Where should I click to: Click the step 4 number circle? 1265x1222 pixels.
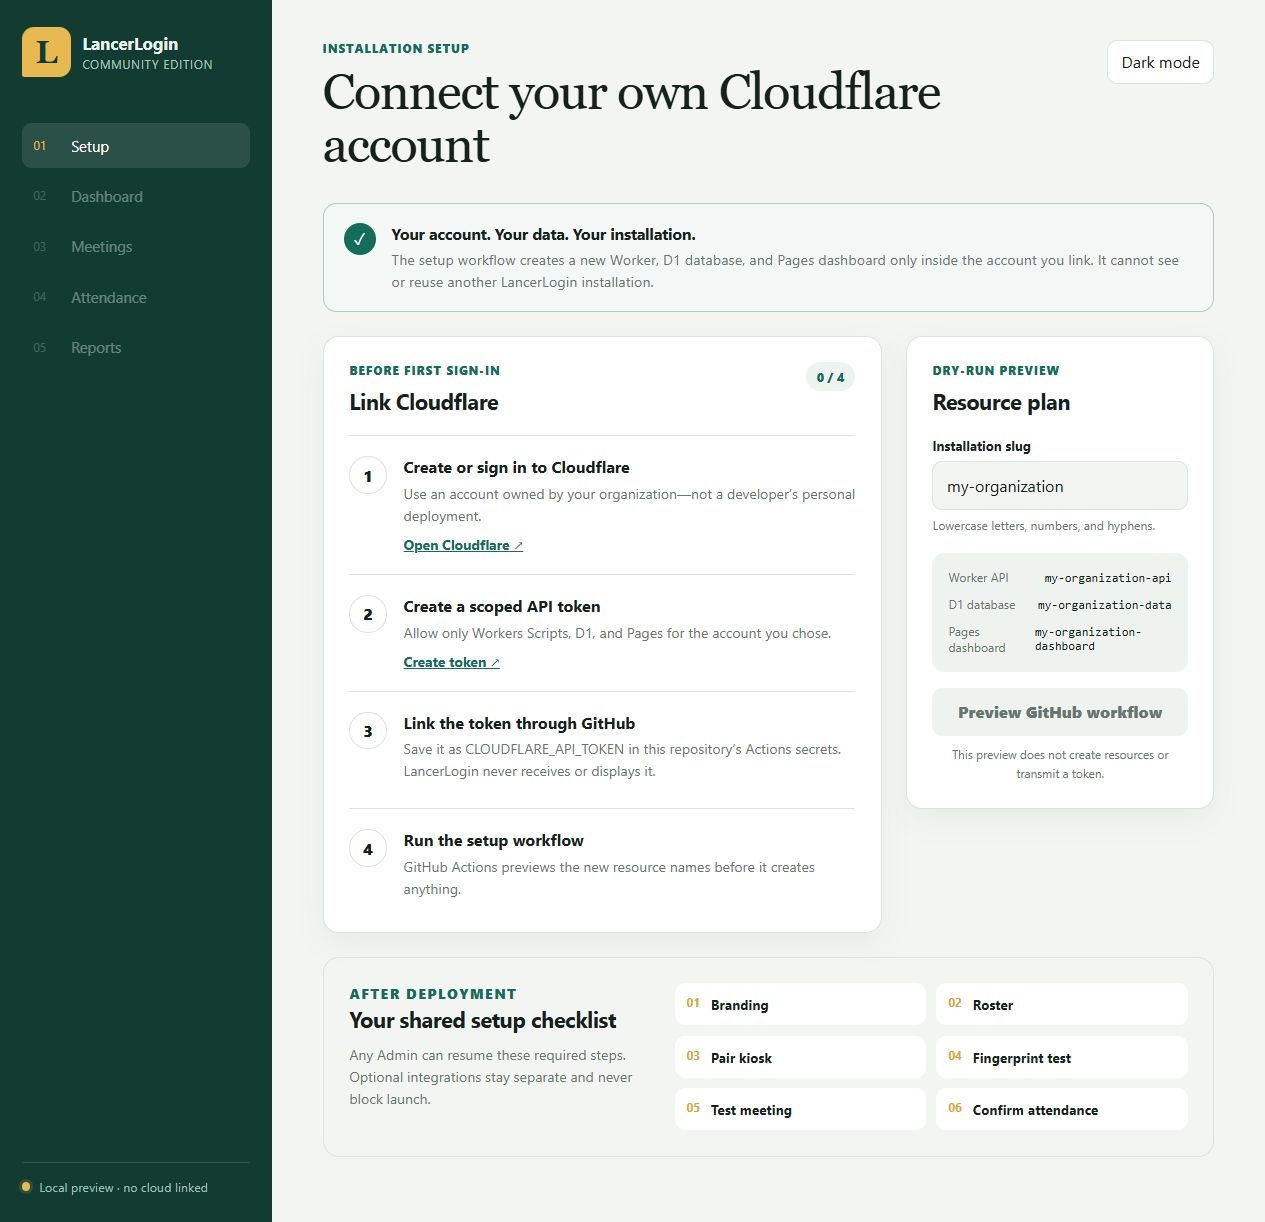368,849
